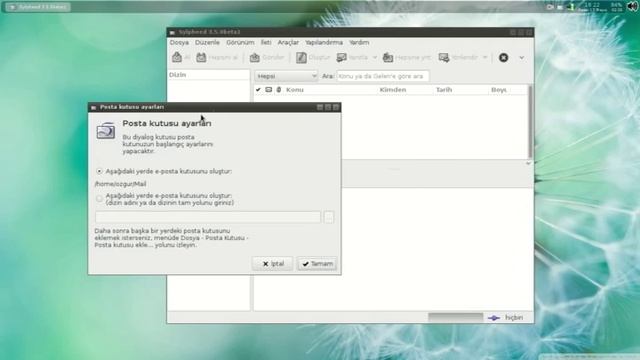Click the green network tray icon
640x360 pixels.
click(x=572, y=7)
